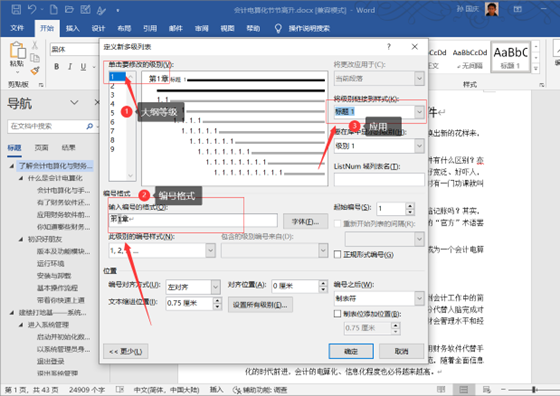The image size is (560, 396).
Task: Click the word count 24909 个字
Action: click(87, 390)
